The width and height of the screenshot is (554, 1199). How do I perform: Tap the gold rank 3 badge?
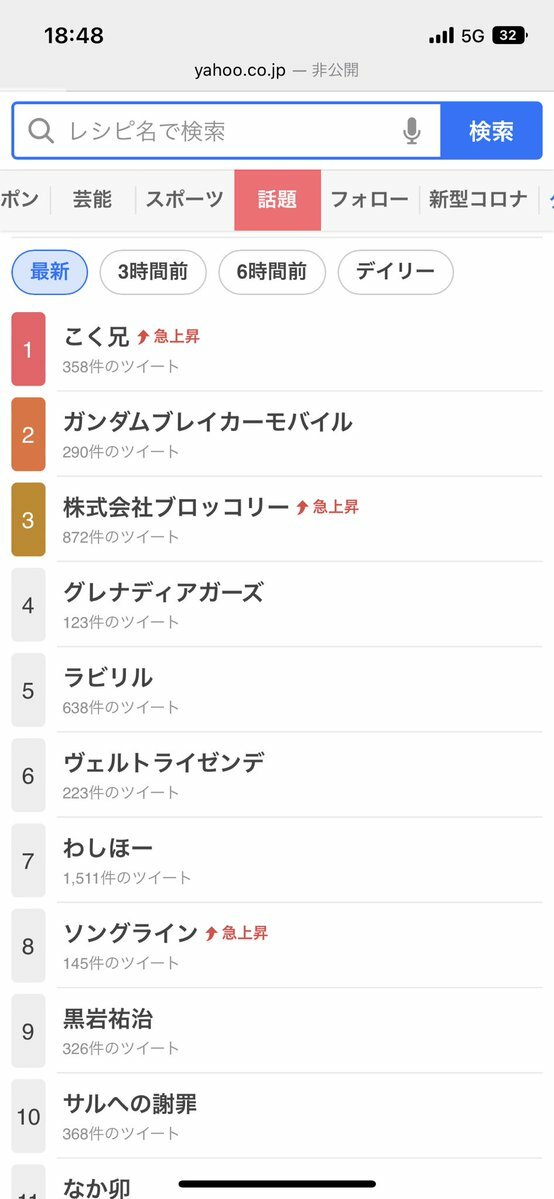coord(28,520)
